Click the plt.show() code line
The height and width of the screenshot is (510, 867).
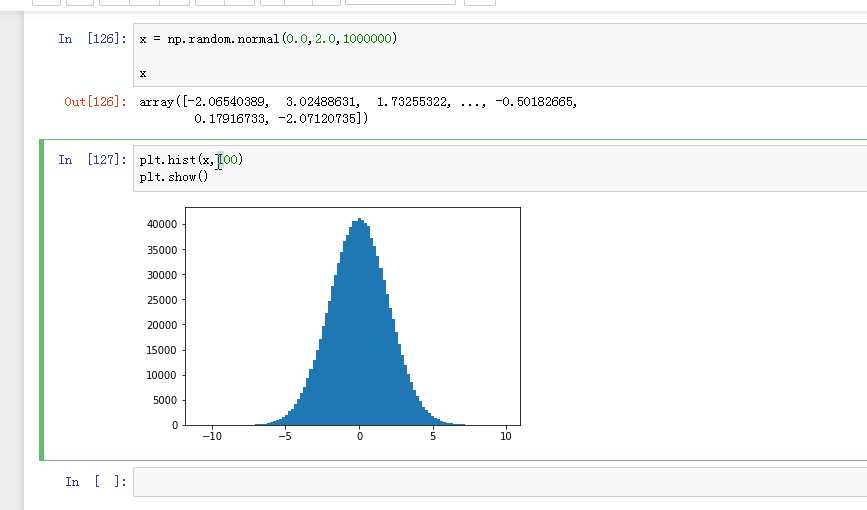[174, 177]
